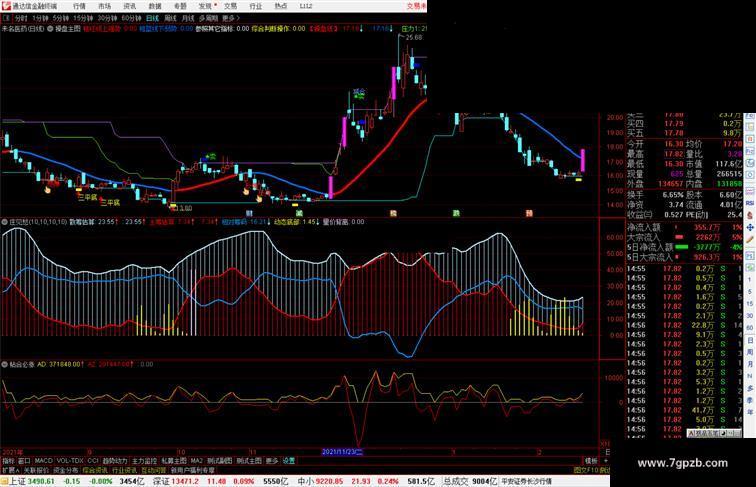The image size is (756, 487).
Task: Expand the 扩展 panel
Action: (10, 470)
